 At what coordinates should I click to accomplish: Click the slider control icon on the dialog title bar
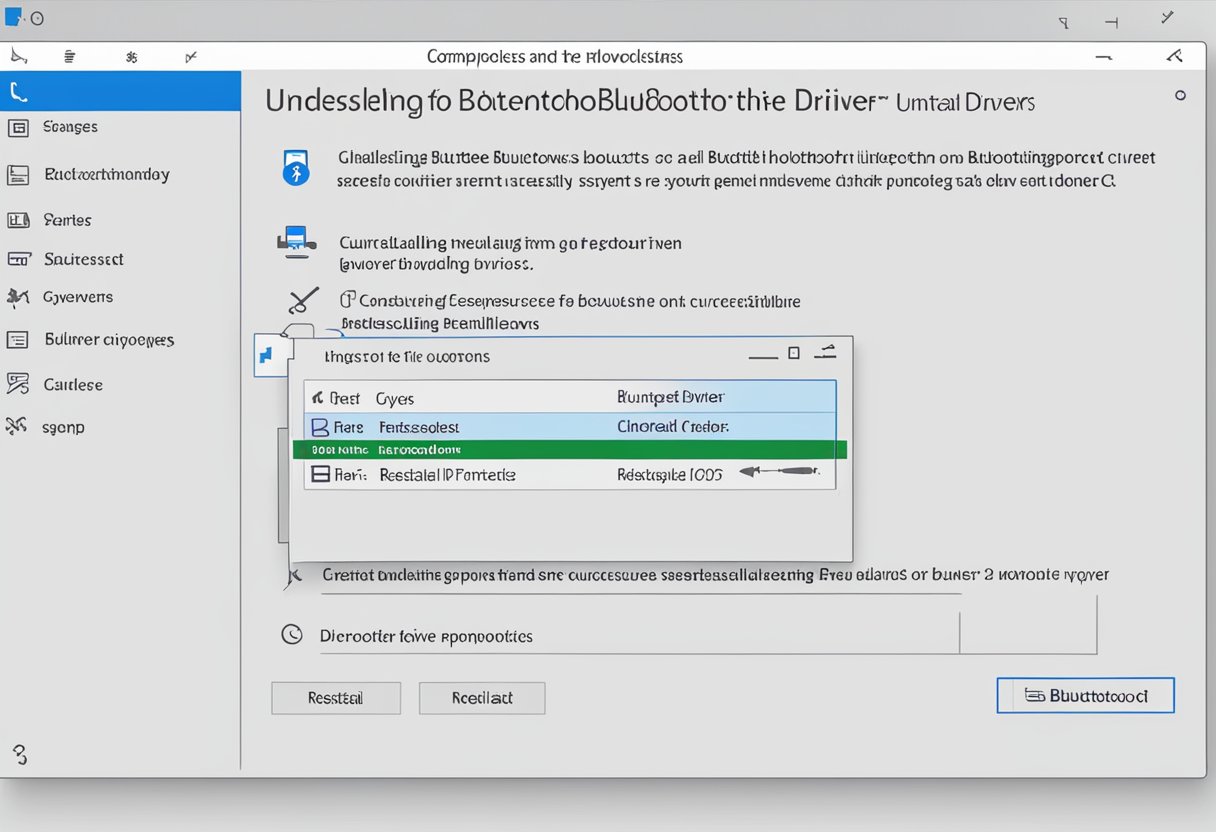[826, 353]
